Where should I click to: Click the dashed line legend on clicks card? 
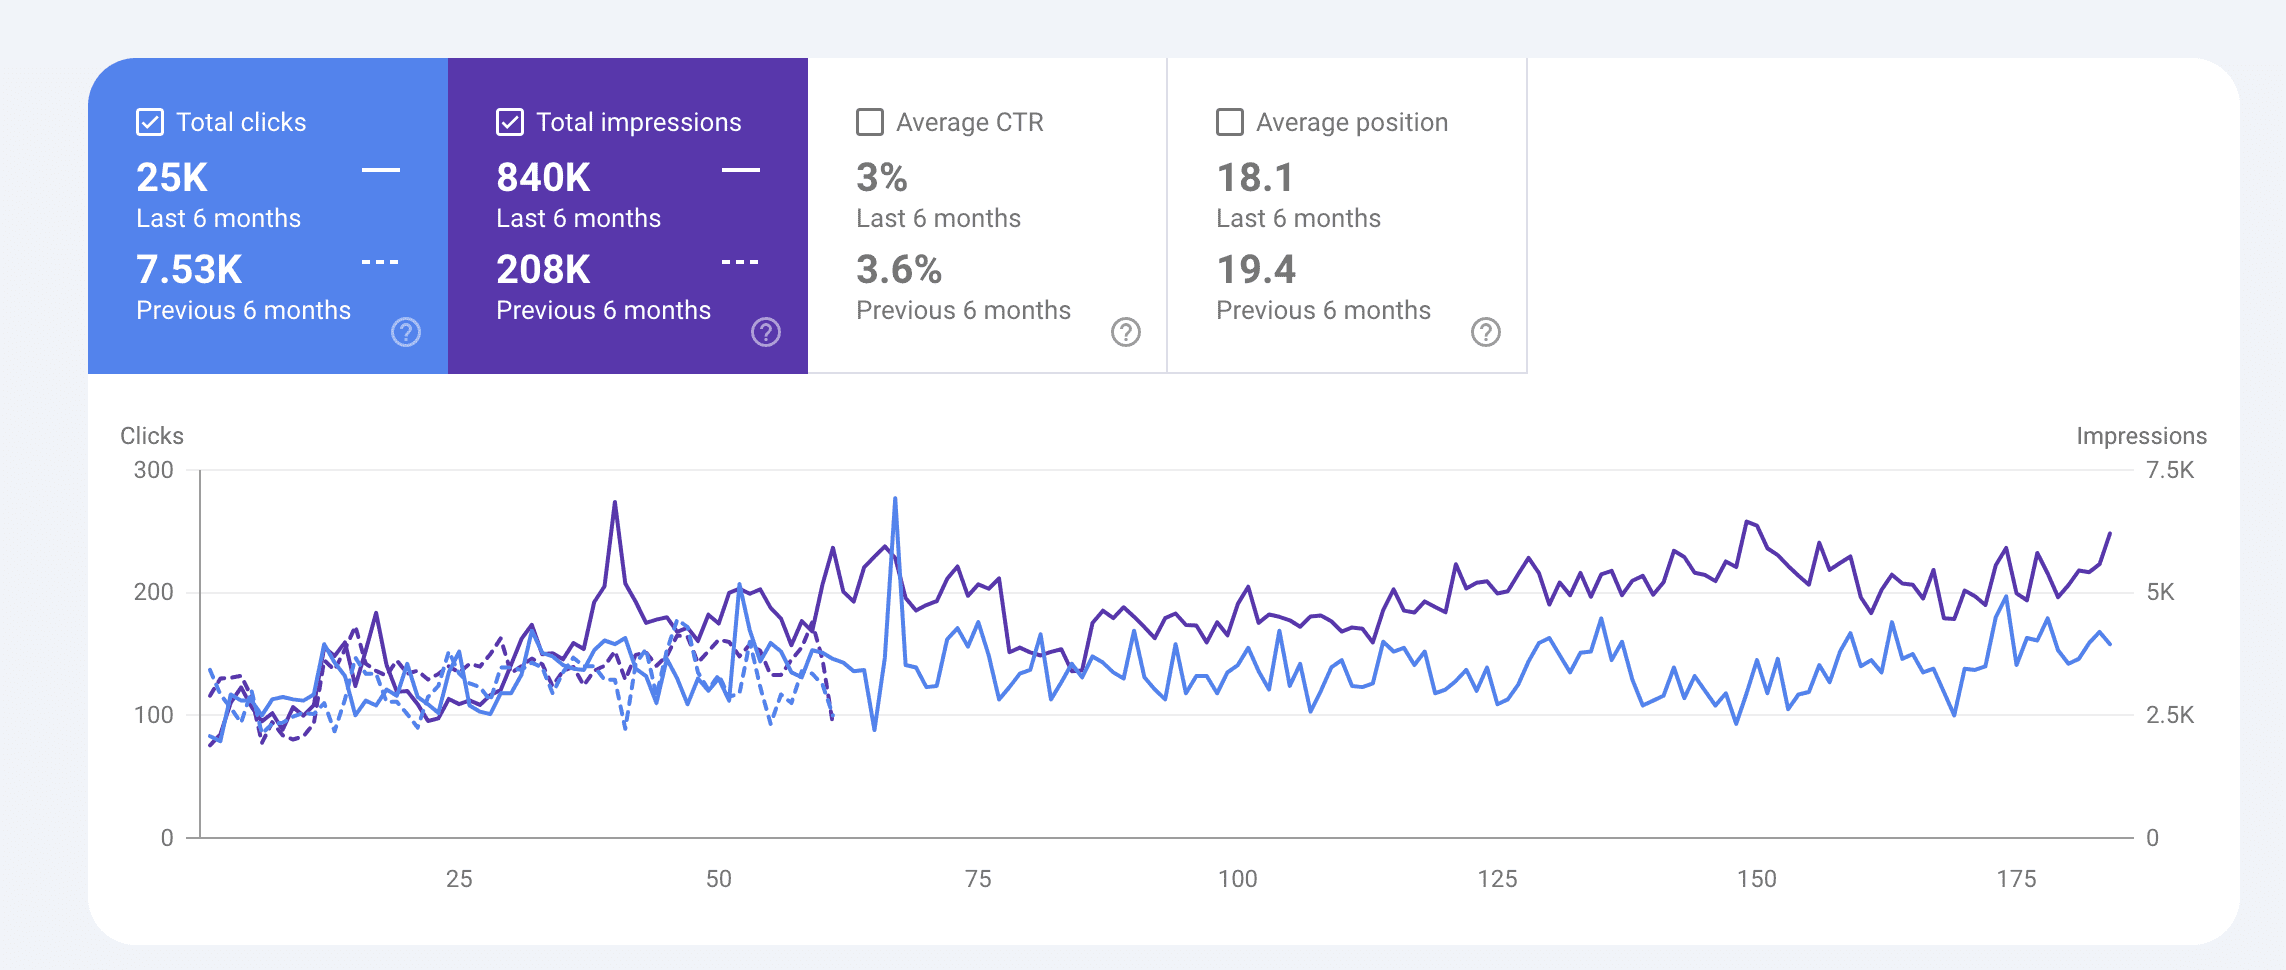coord(381,262)
